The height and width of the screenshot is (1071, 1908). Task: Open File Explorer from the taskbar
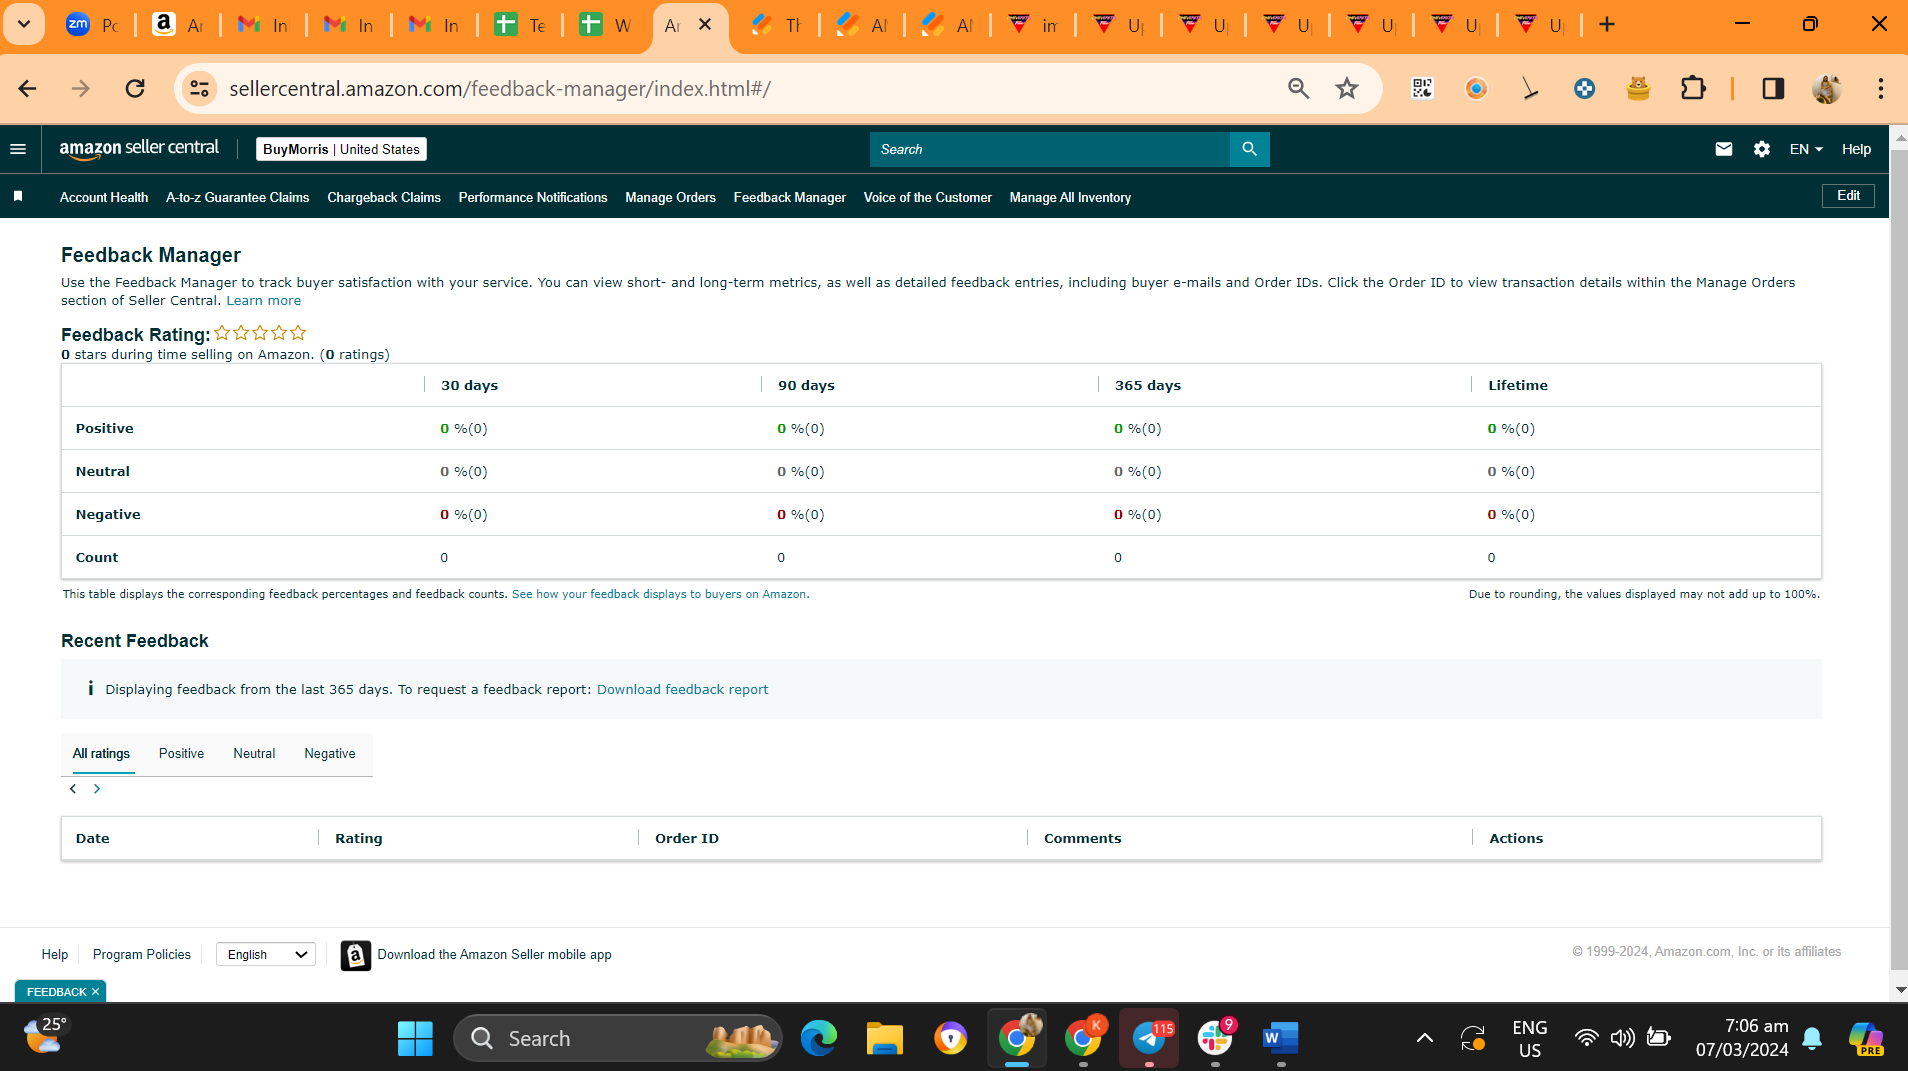884,1039
